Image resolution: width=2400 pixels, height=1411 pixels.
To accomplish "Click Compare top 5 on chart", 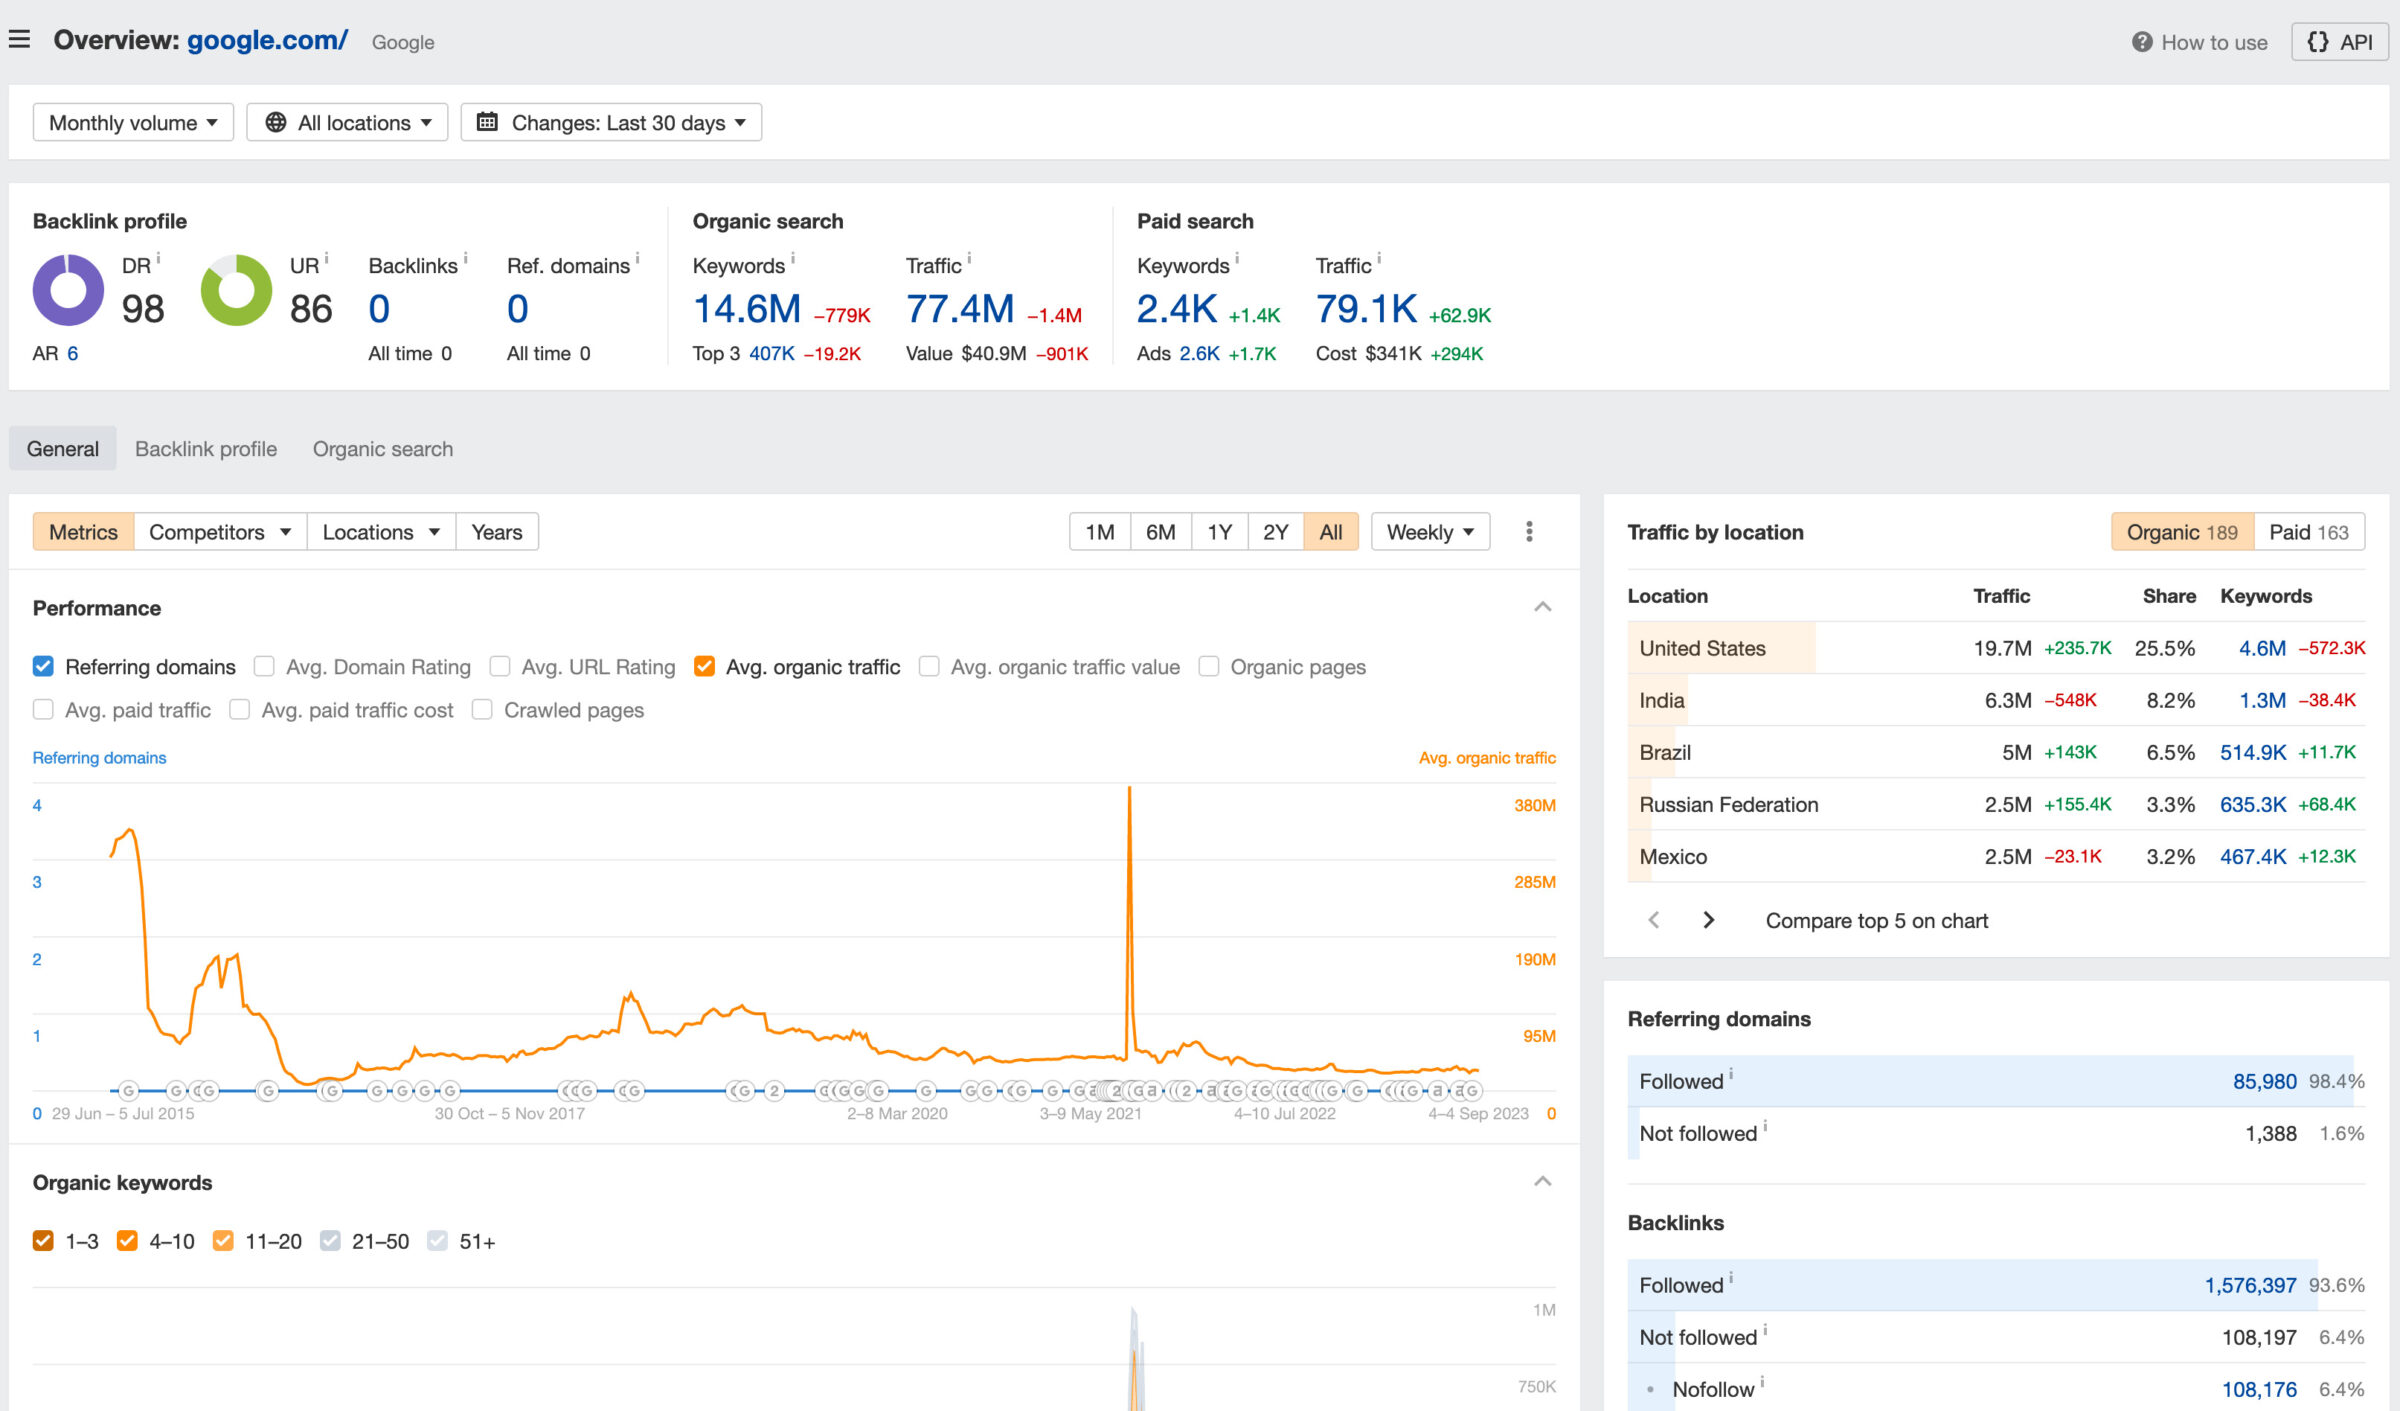I will coord(1877,920).
